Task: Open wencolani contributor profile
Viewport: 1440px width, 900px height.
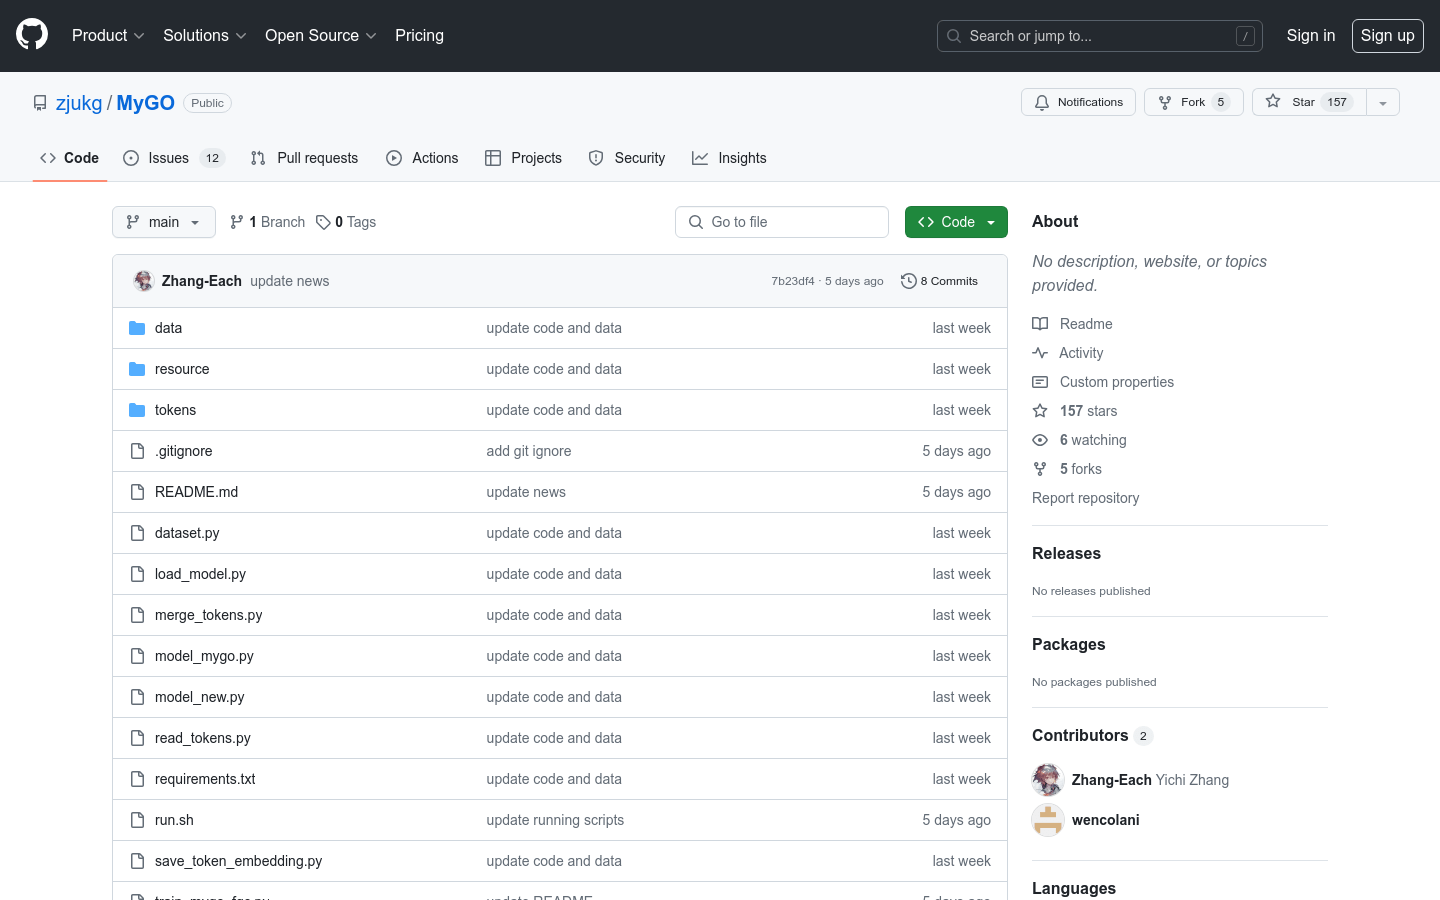Action: click(x=1105, y=820)
